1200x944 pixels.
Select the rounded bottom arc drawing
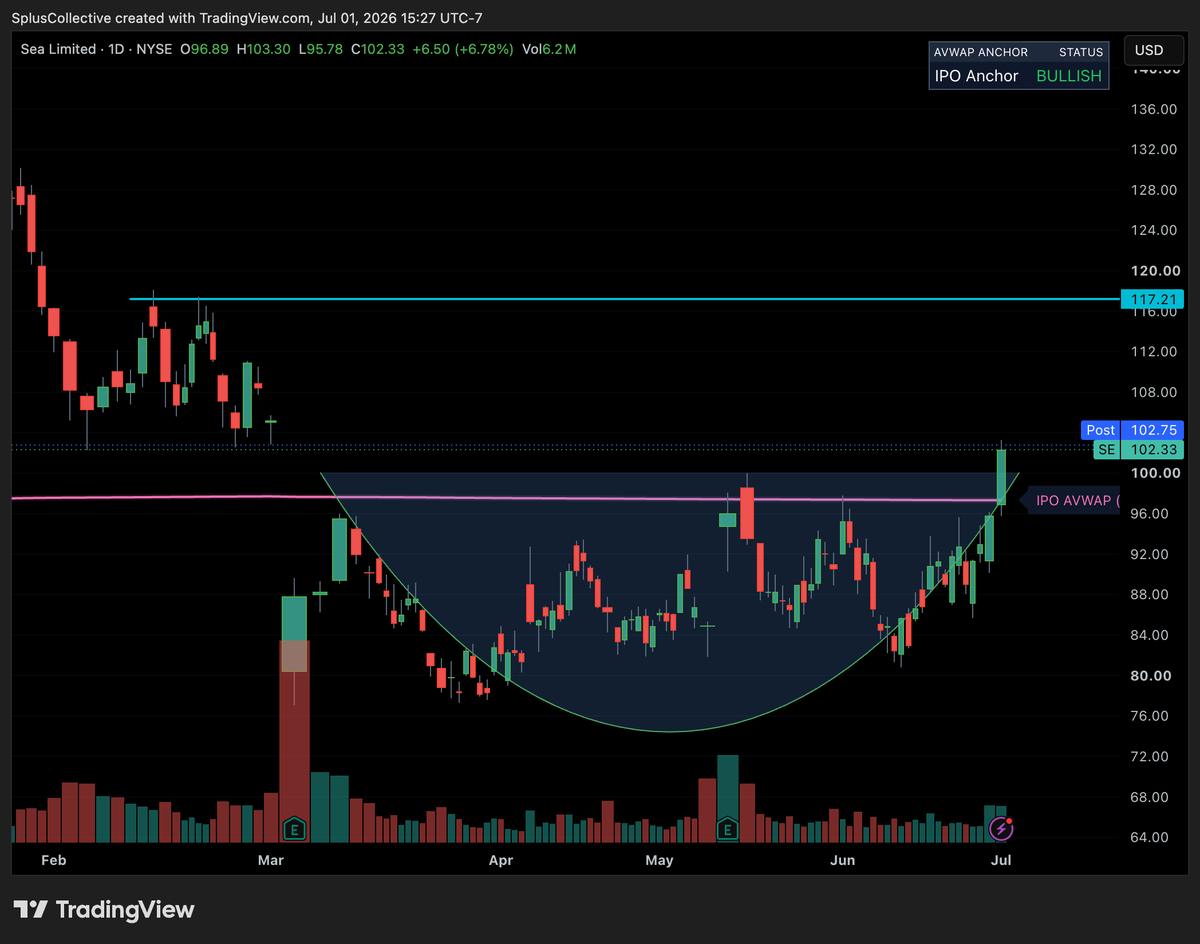(670, 731)
